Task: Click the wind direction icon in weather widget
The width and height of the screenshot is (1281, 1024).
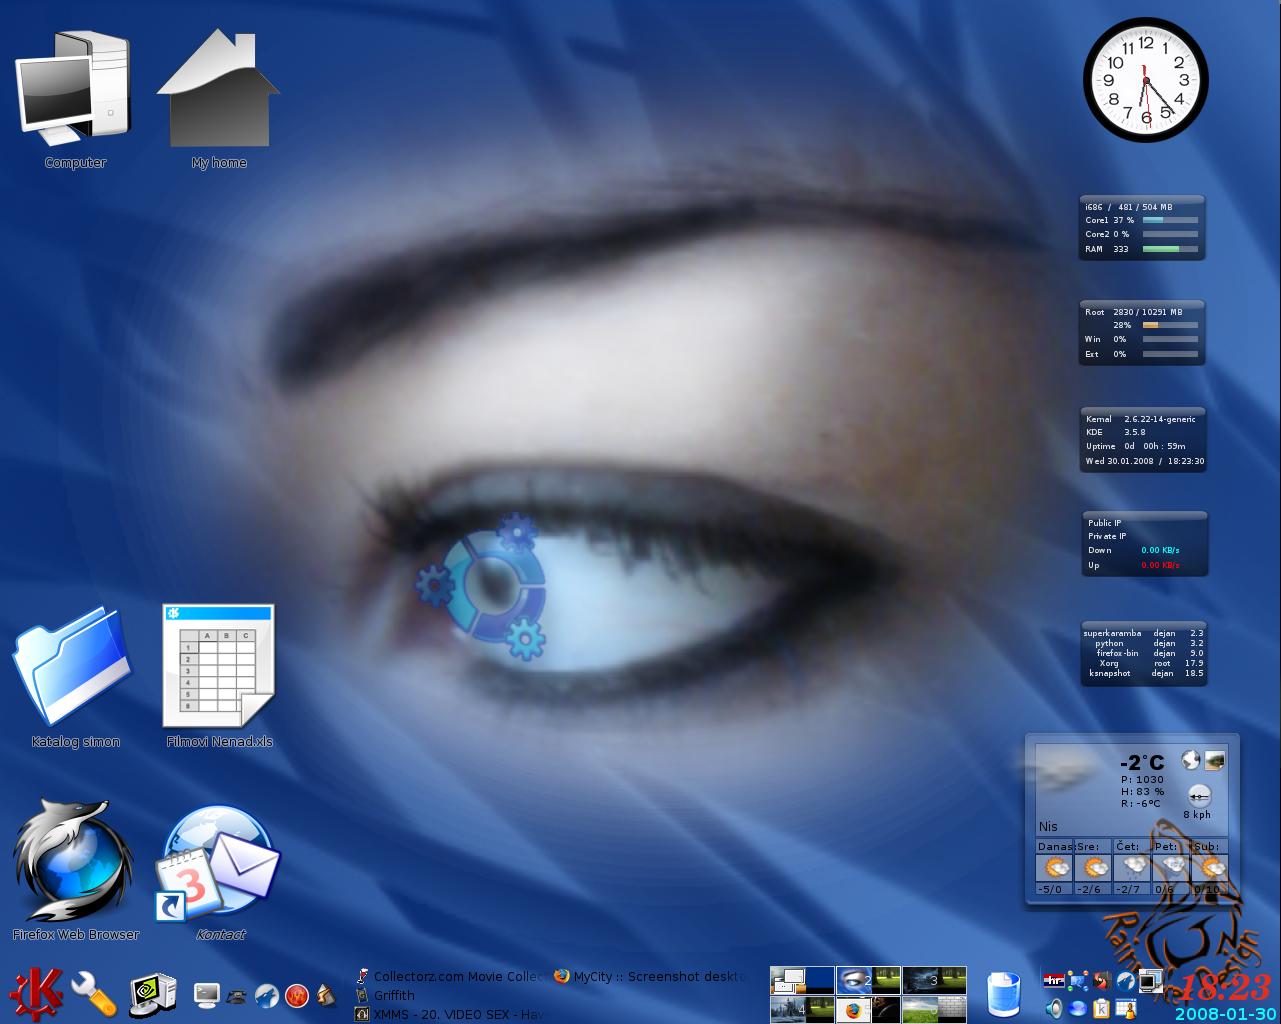Action: [x=1198, y=796]
